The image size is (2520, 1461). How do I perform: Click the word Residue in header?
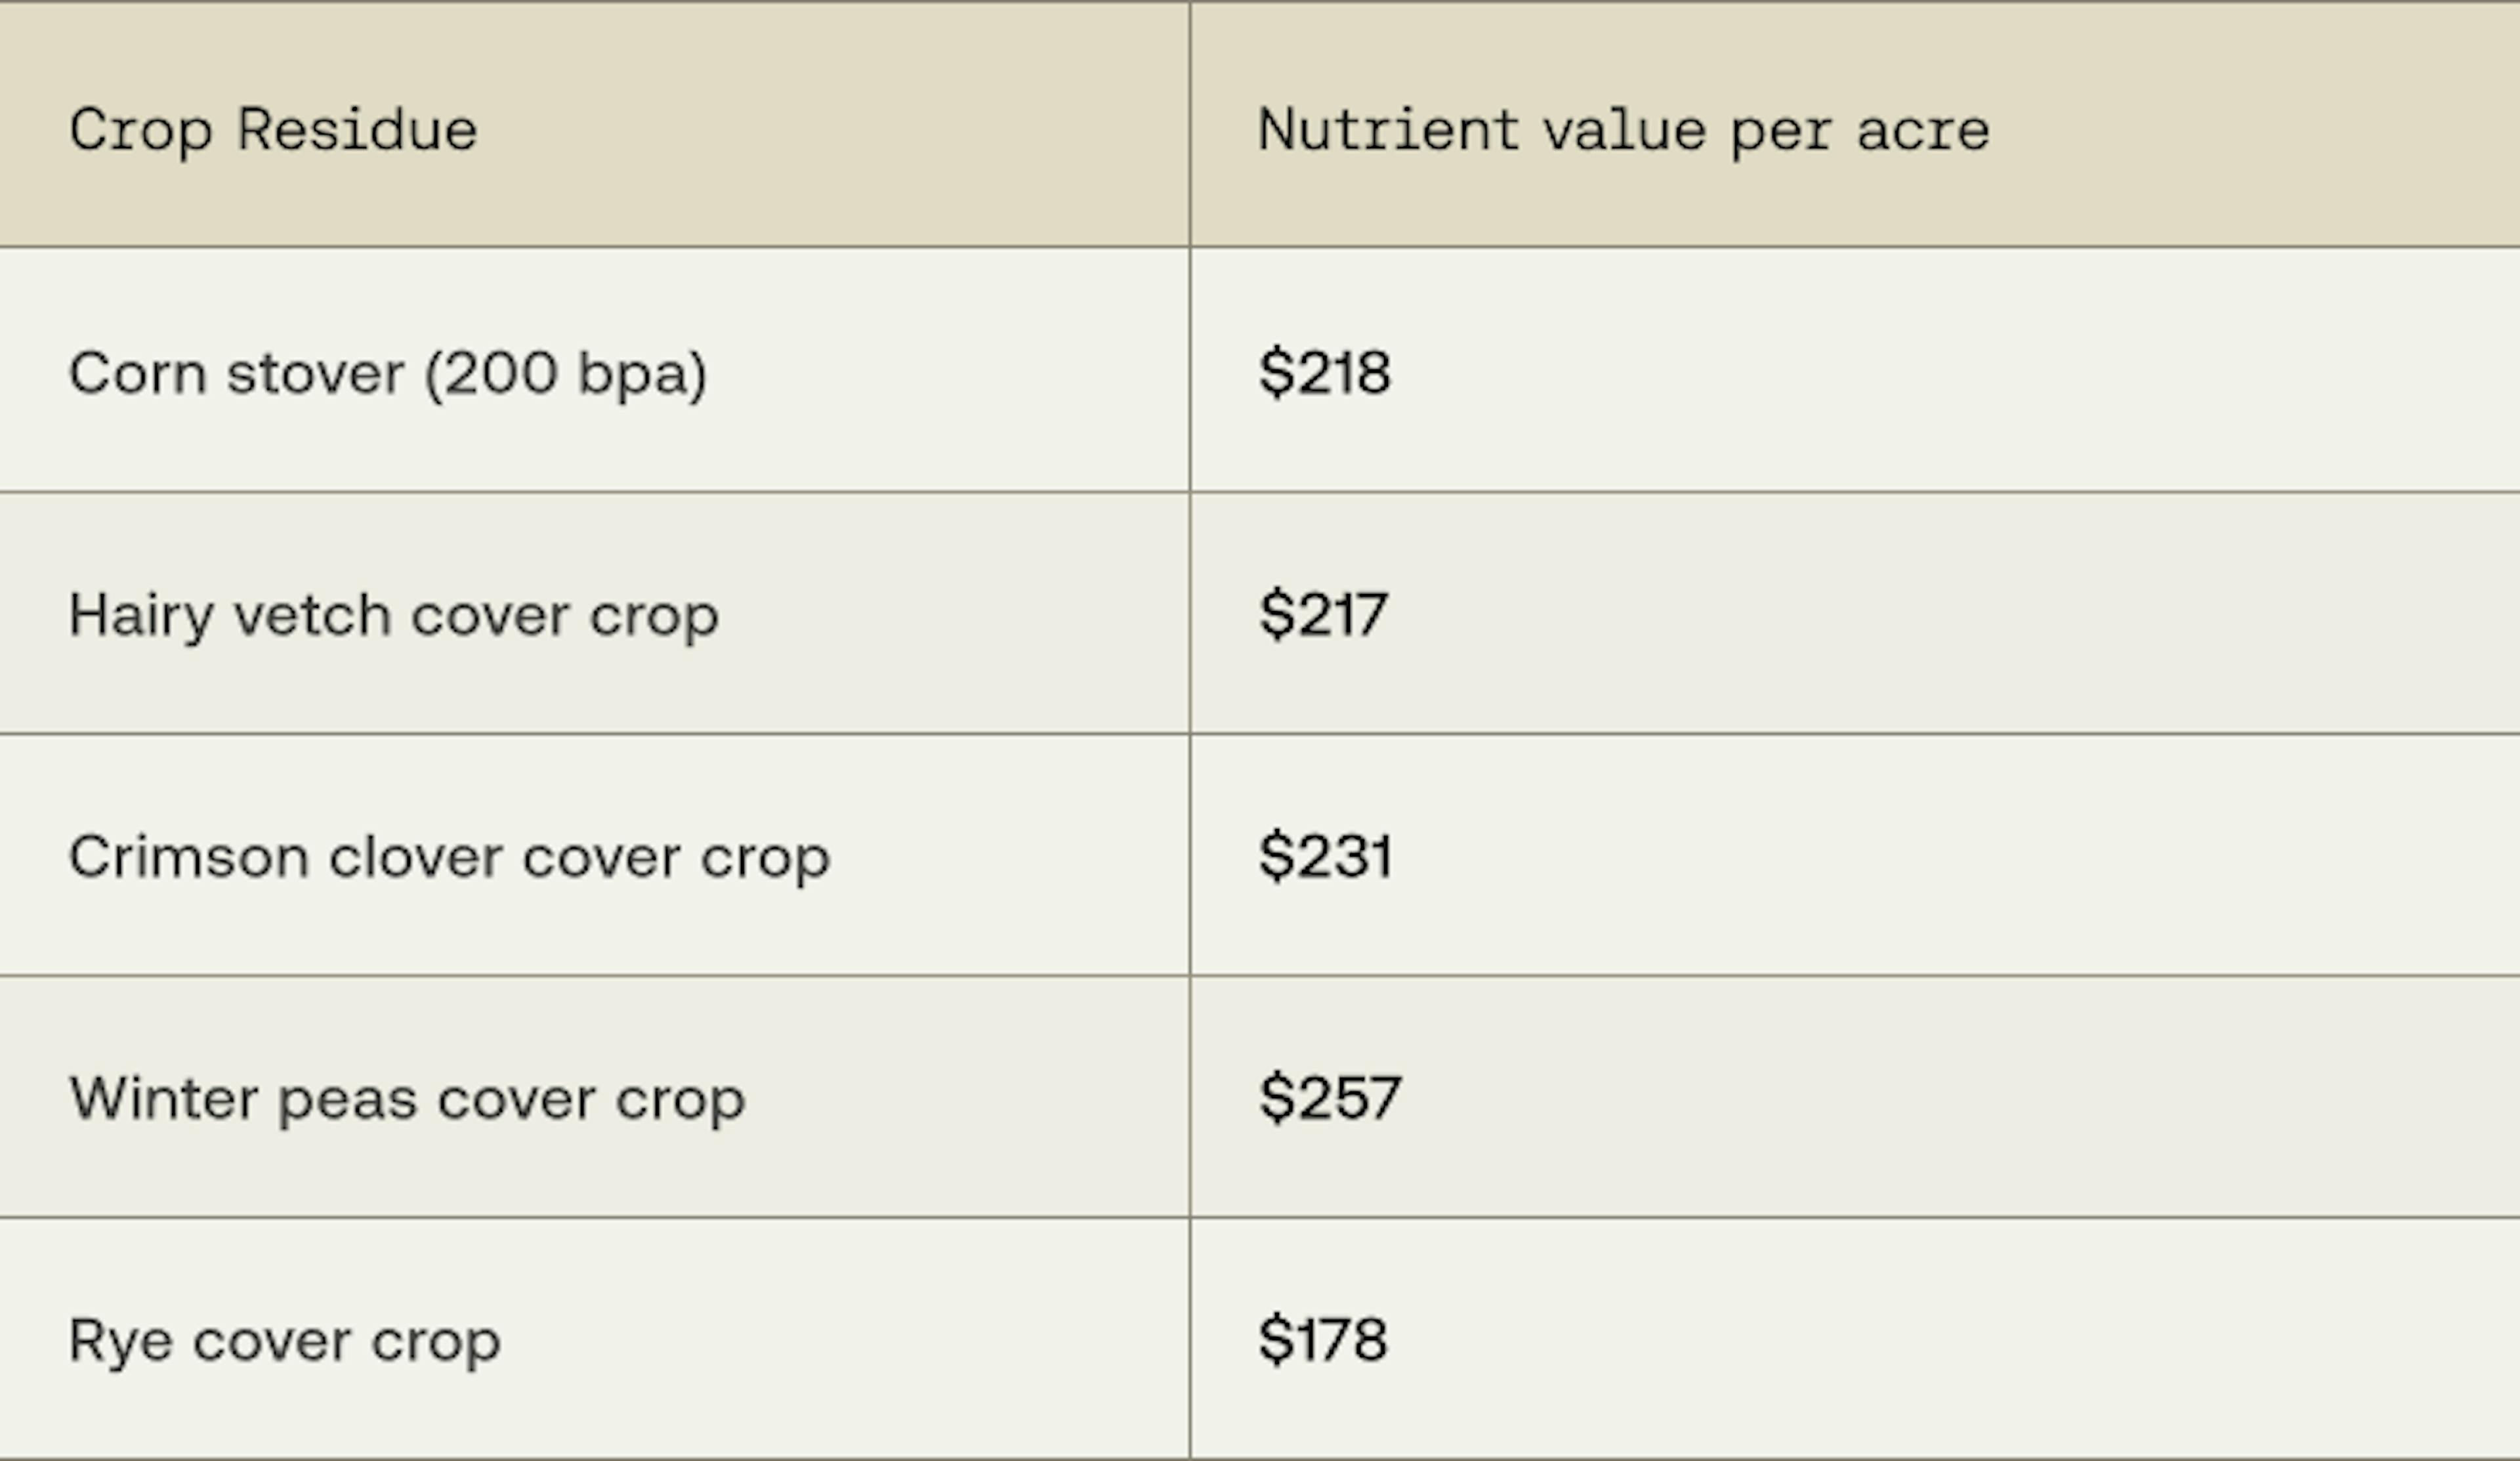357,130
